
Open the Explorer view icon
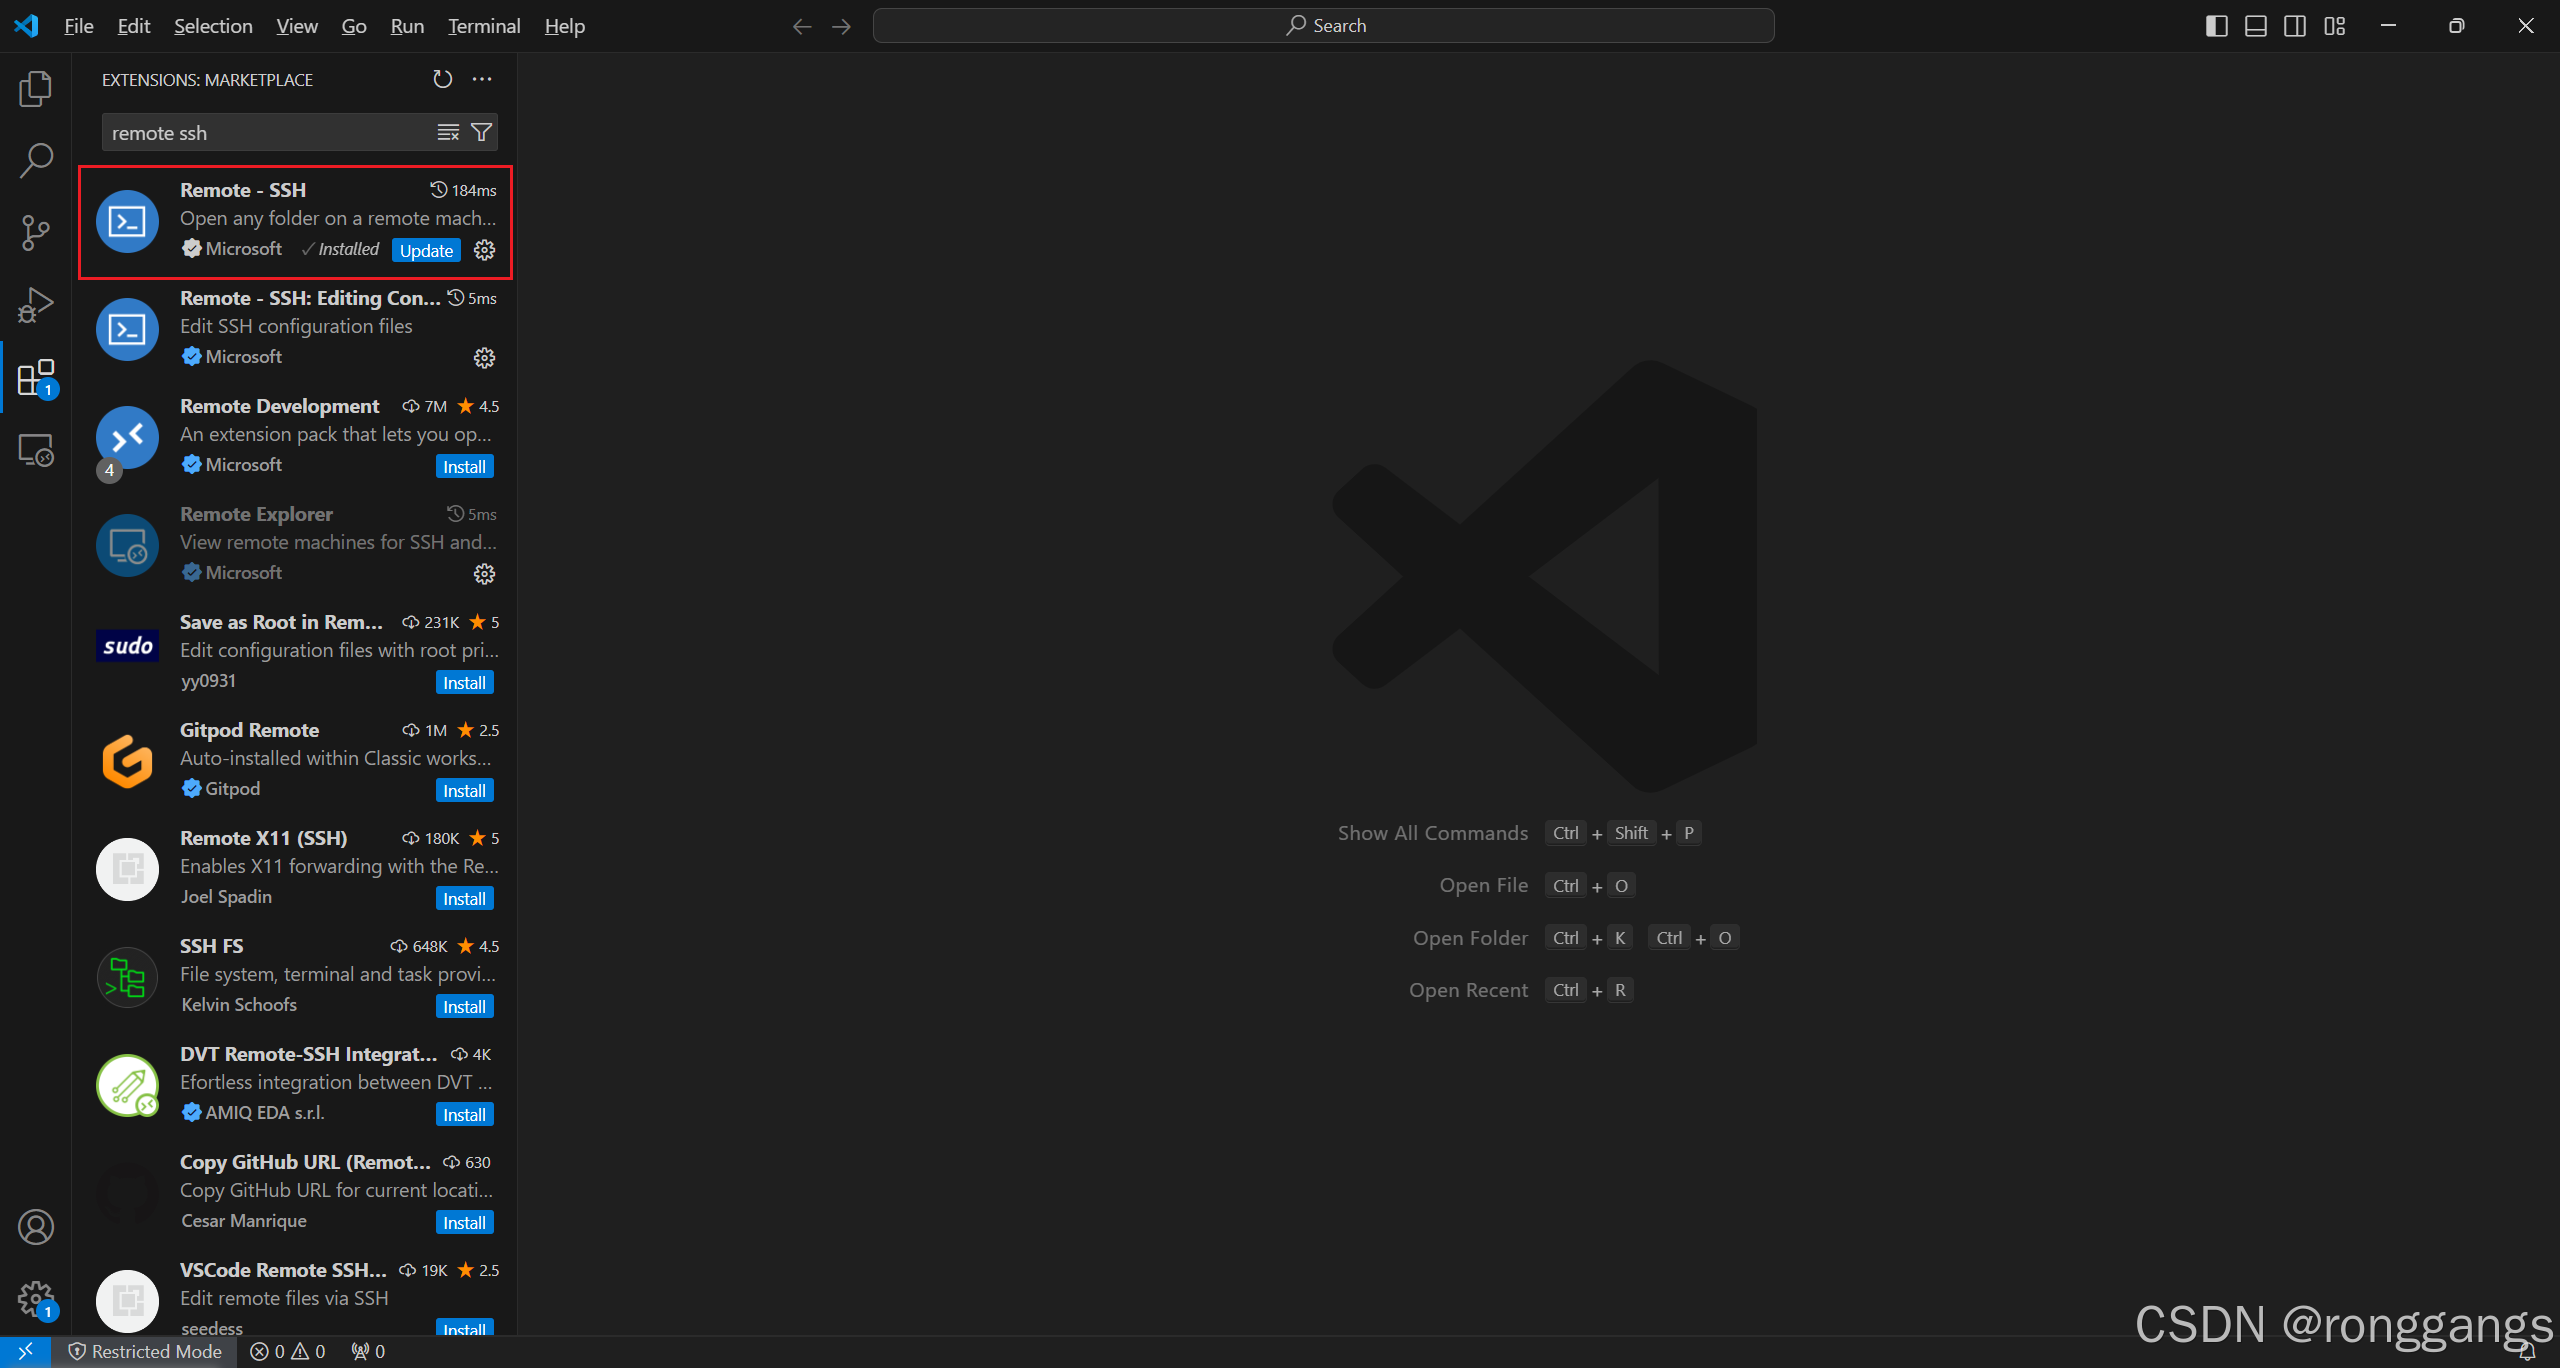(x=36, y=89)
